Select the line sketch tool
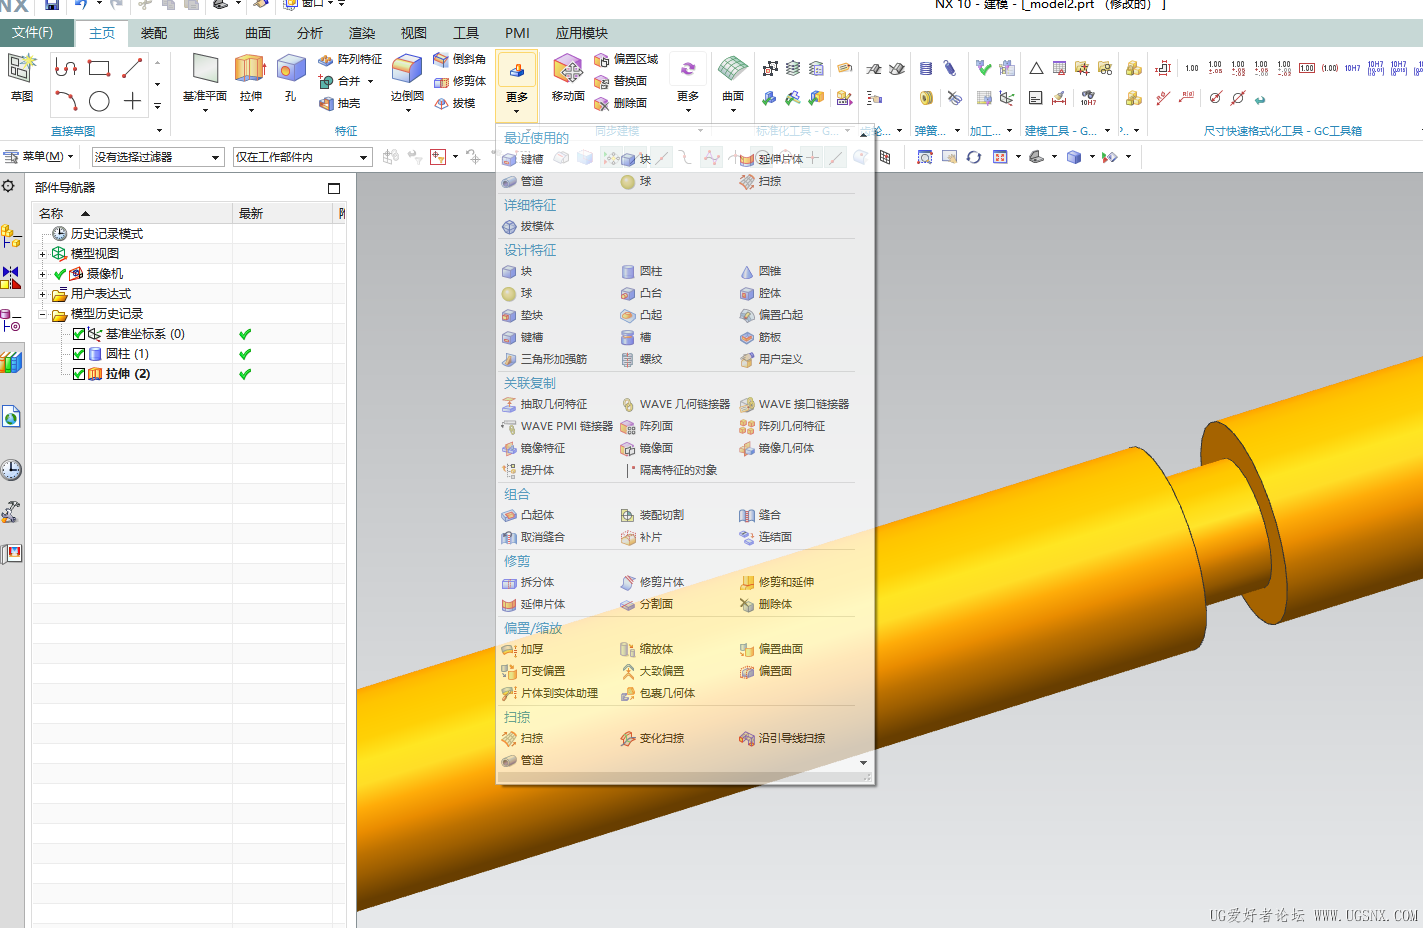The height and width of the screenshot is (928, 1423). click(132, 68)
